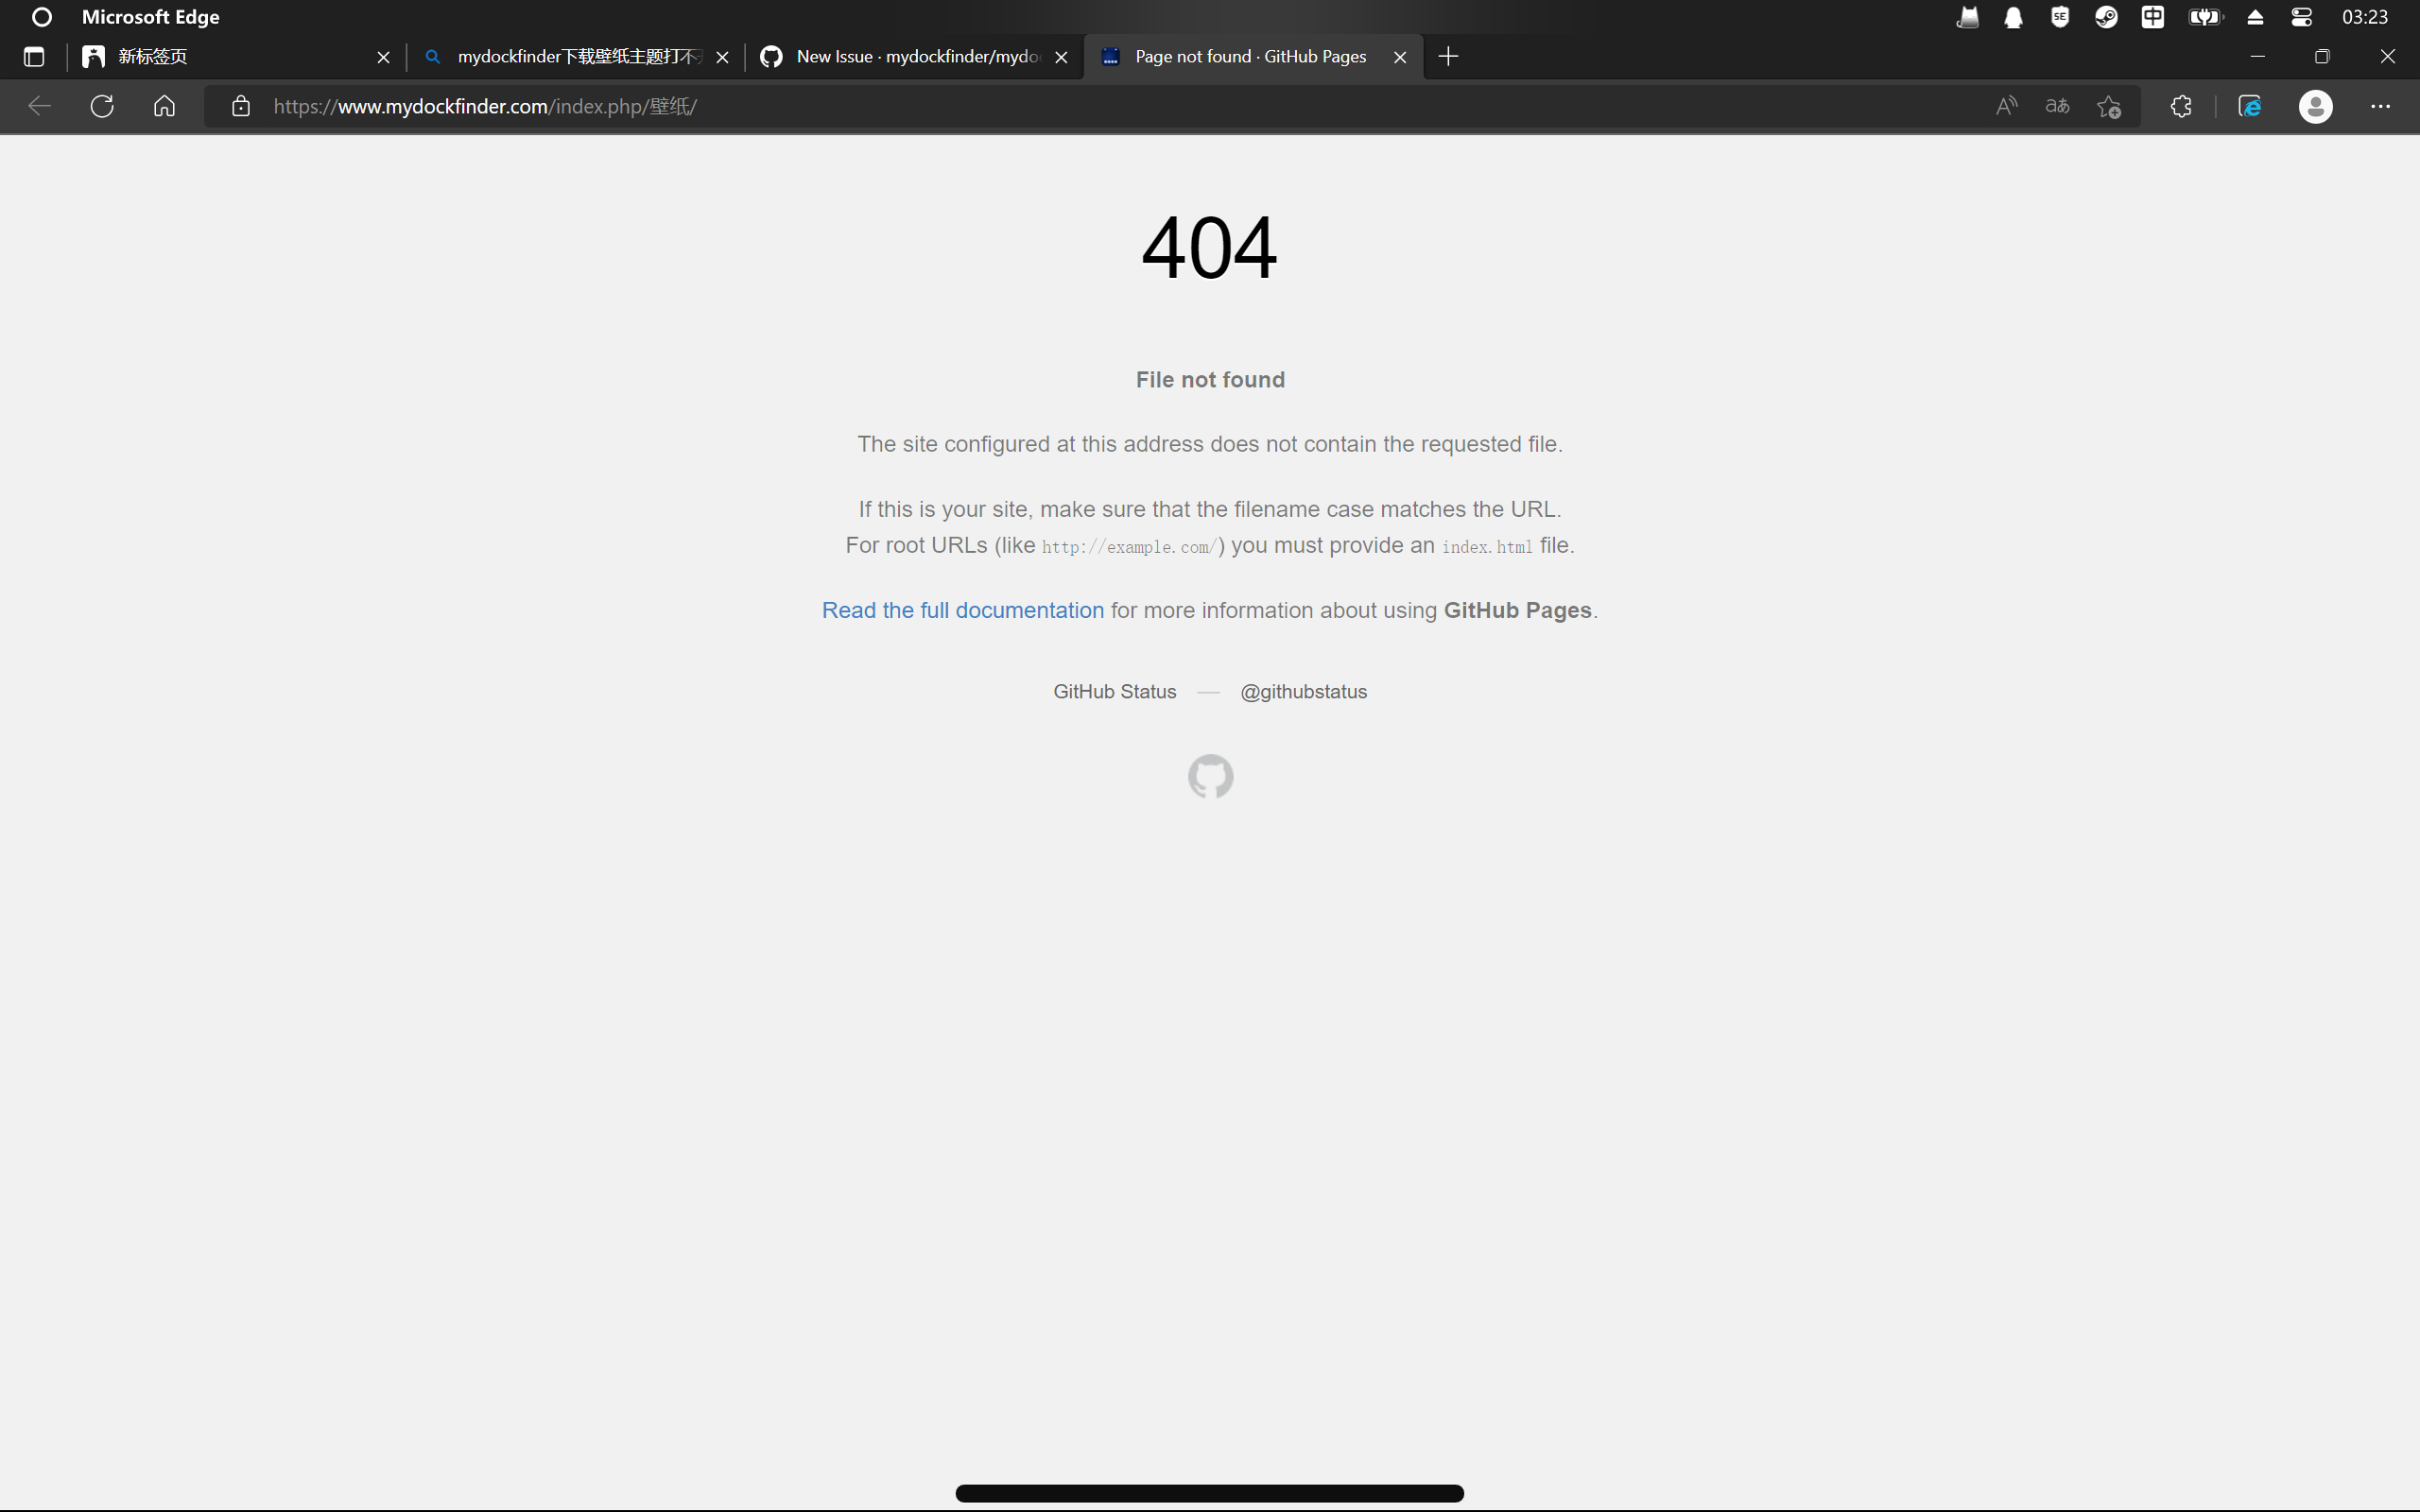
Task: Open Steam from the system tray
Action: (2104, 17)
